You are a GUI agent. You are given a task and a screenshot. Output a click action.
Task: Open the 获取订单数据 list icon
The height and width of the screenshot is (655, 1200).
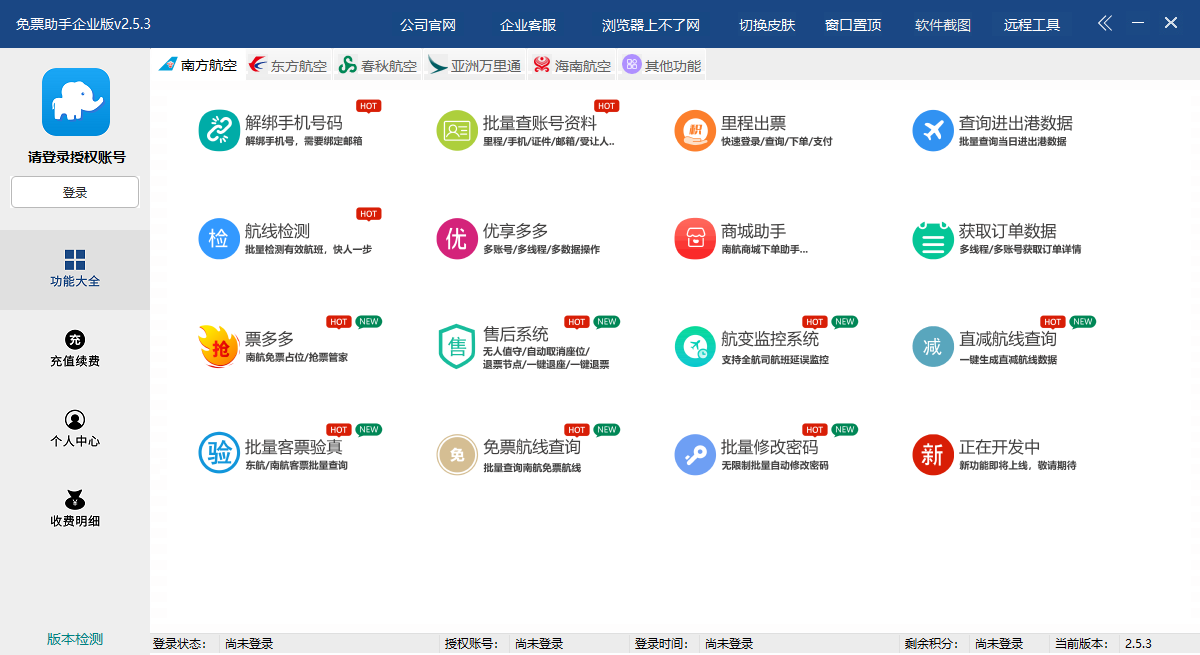click(x=933, y=239)
